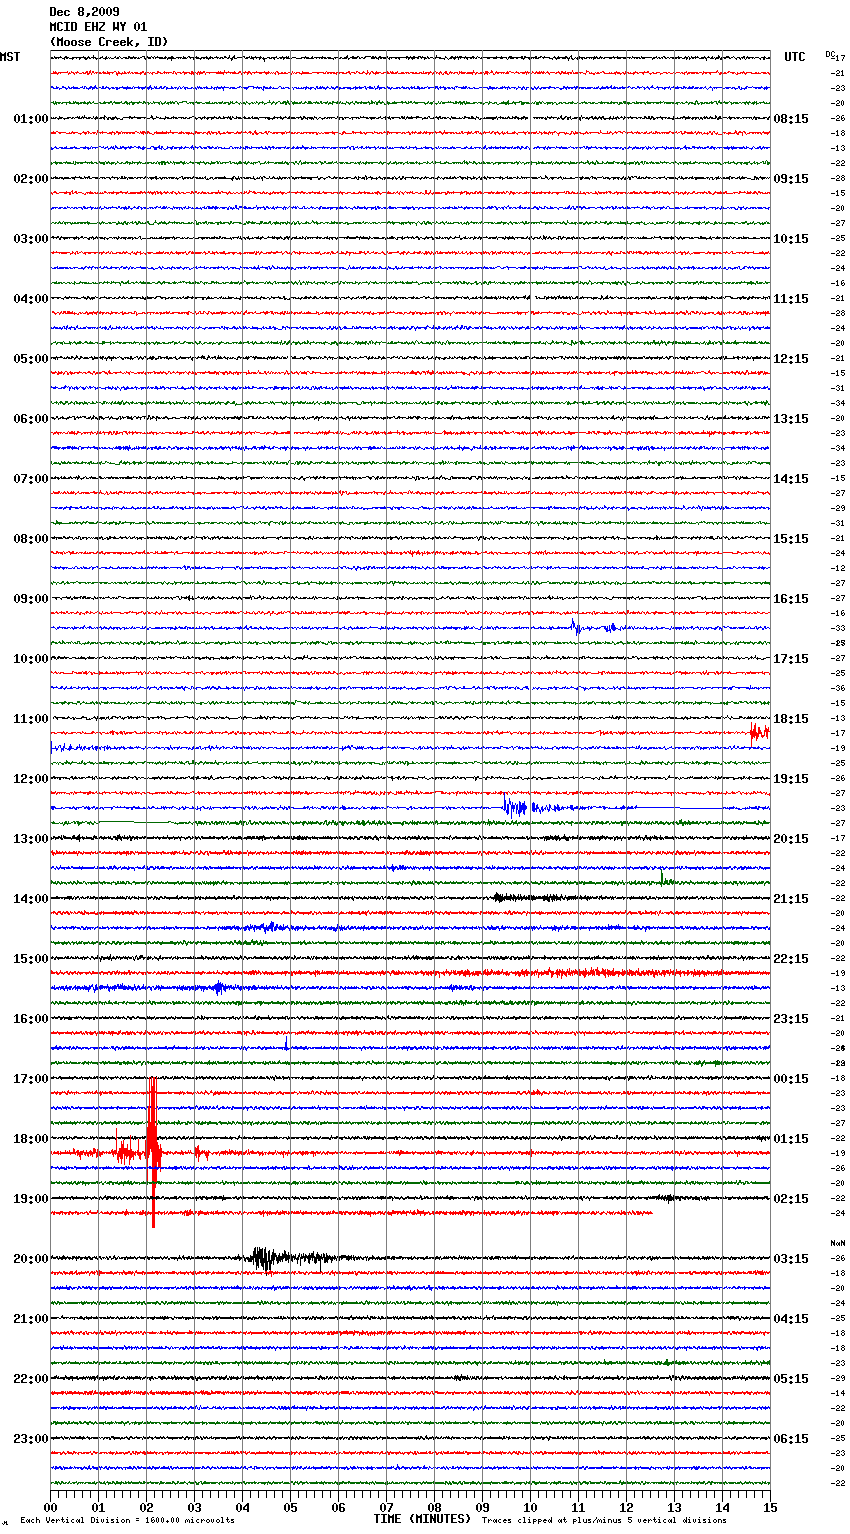Click the 'NaN' label in right column
This screenshot has height=1534, width=850.
(x=838, y=1243)
